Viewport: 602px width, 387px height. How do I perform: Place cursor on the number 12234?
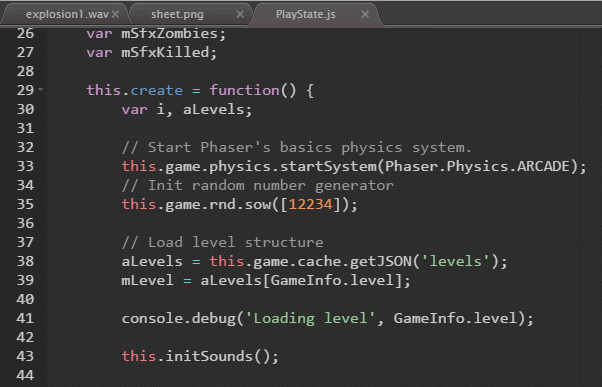tap(310, 204)
